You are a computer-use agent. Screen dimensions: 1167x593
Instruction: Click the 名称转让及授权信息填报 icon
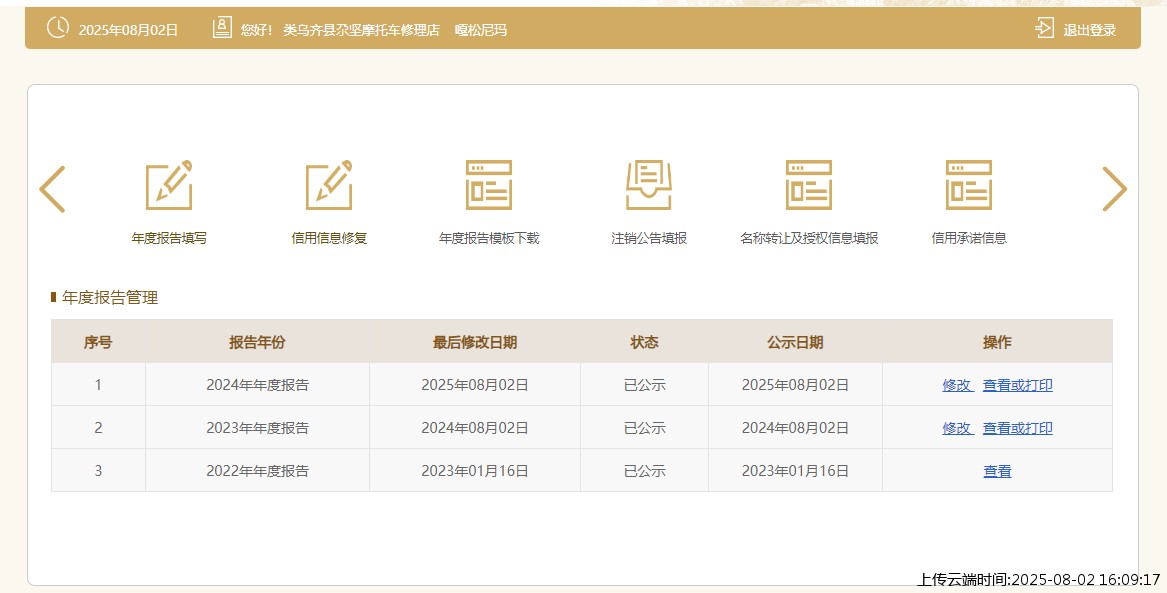809,185
